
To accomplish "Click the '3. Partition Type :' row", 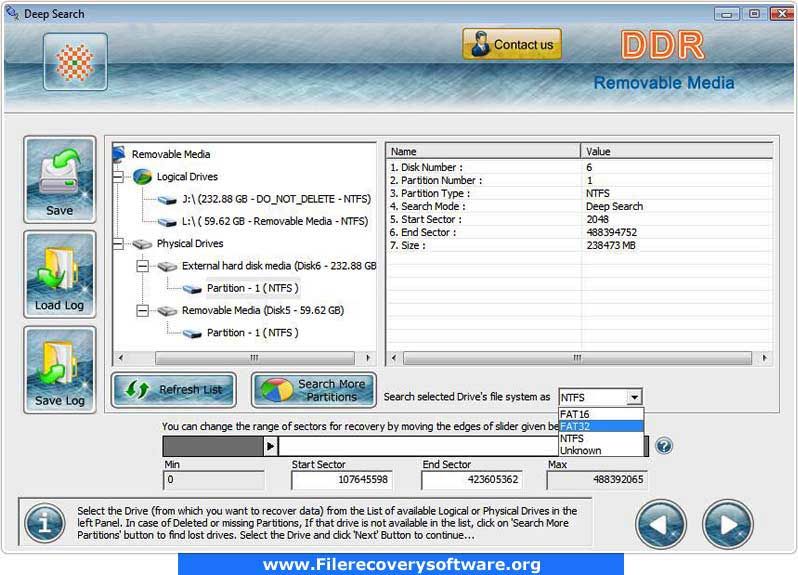I will [x=580, y=193].
